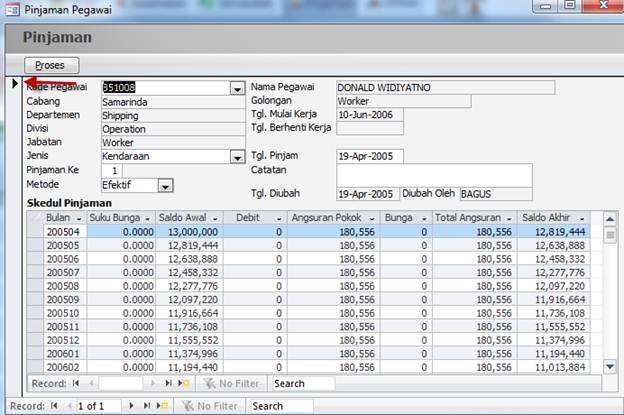624x415 pixels.
Task: Go to next record in main form navigator
Action: point(131,406)
